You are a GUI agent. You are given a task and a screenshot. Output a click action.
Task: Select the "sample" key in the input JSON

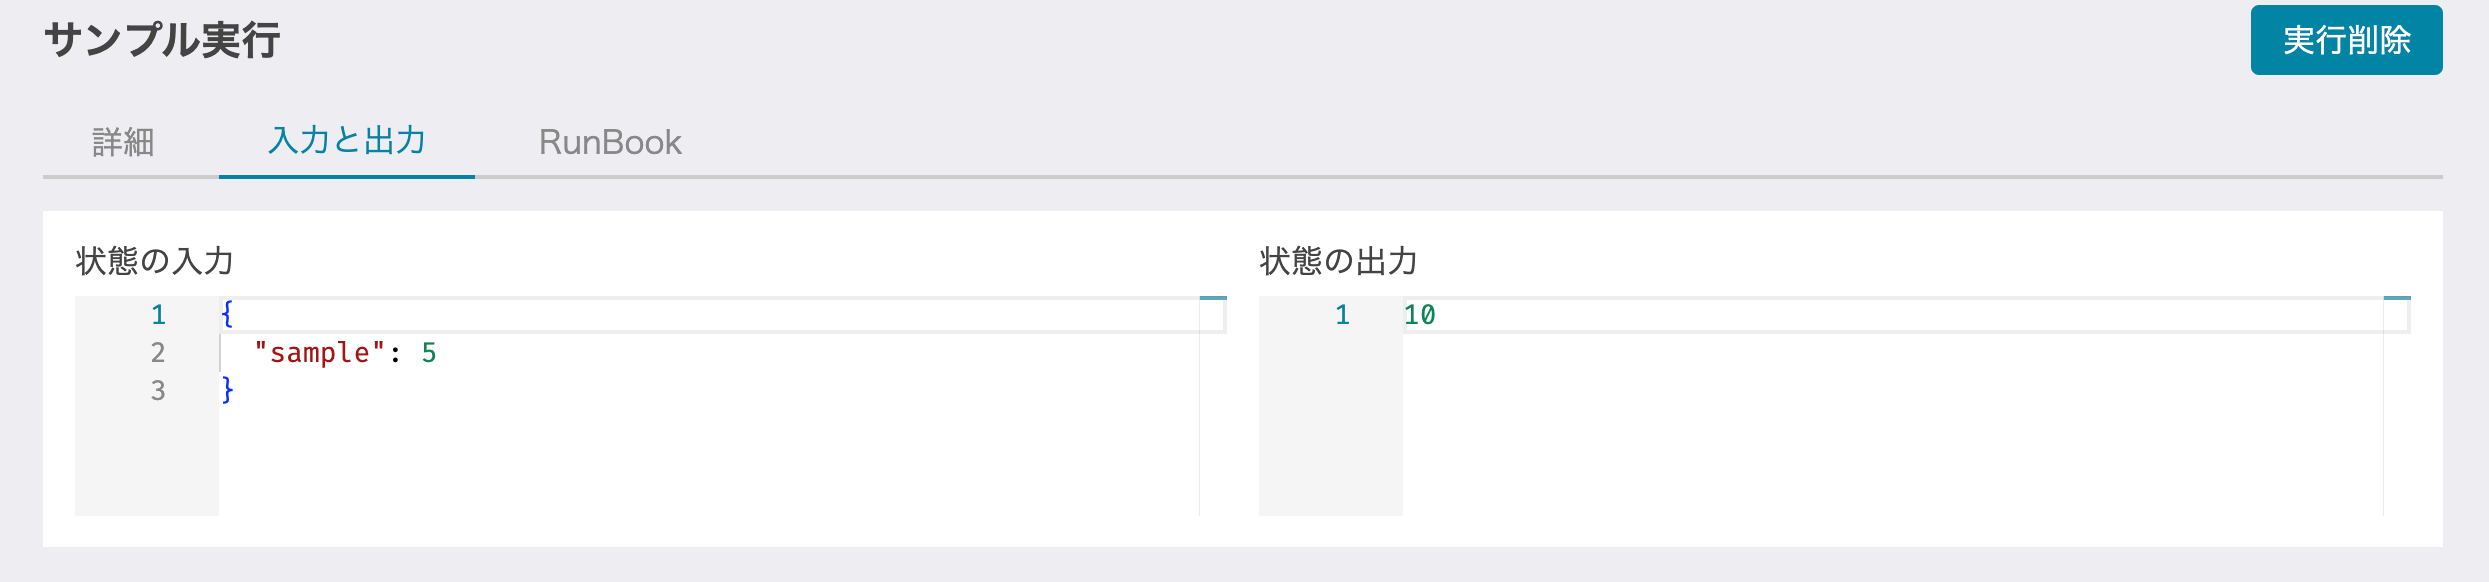(318, 352)
